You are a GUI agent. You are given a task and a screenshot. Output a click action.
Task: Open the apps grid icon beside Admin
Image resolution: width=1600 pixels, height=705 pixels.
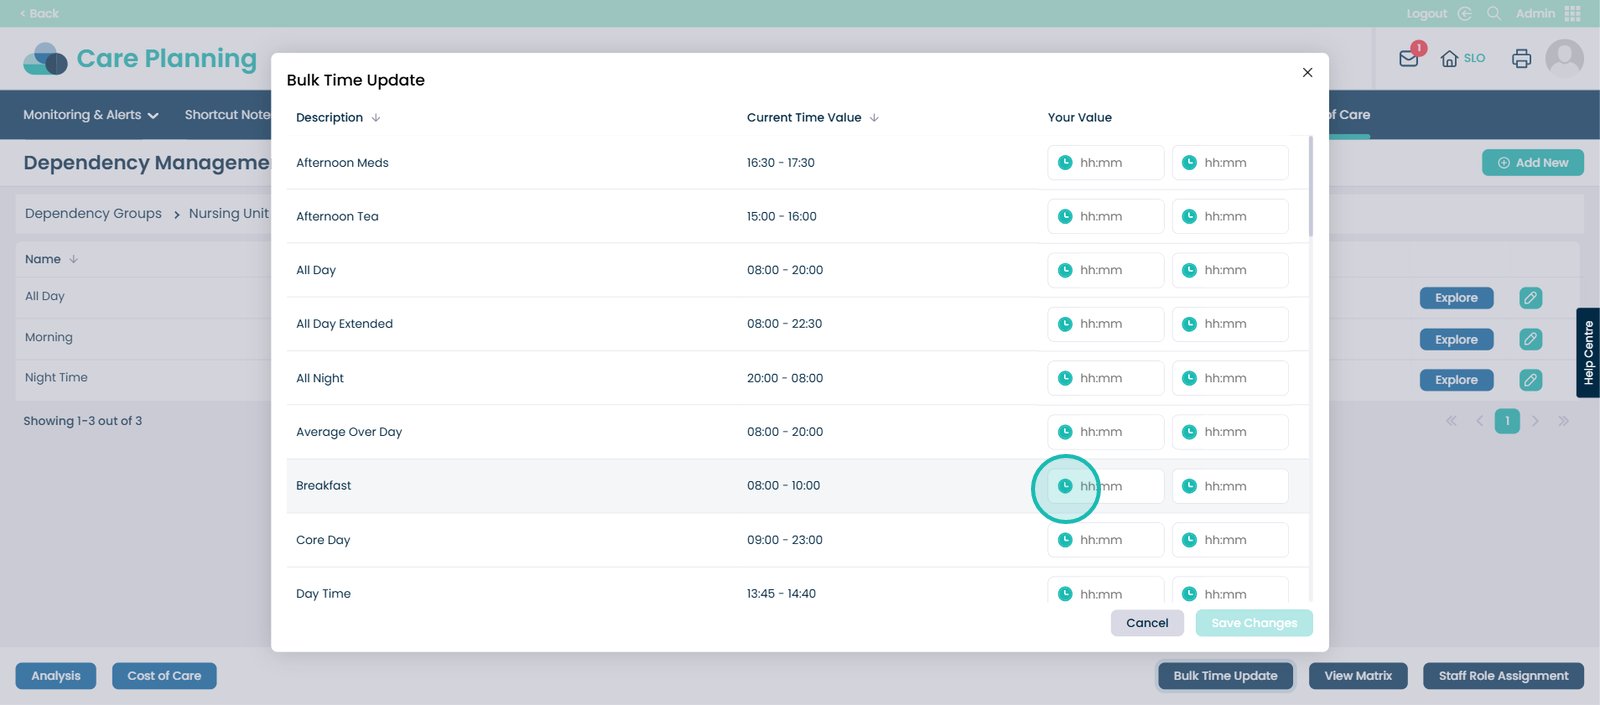1573,13
